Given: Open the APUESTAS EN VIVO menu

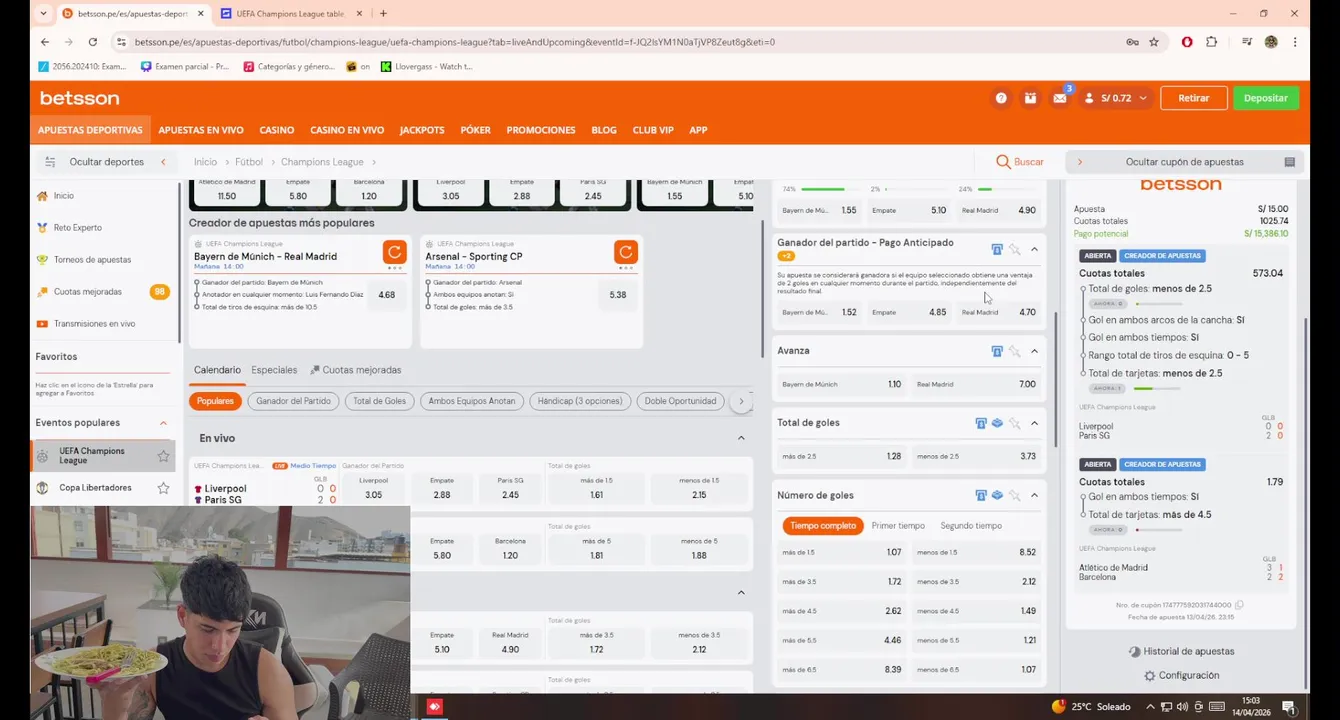Looking at the screenshot, I should point(201,130).
